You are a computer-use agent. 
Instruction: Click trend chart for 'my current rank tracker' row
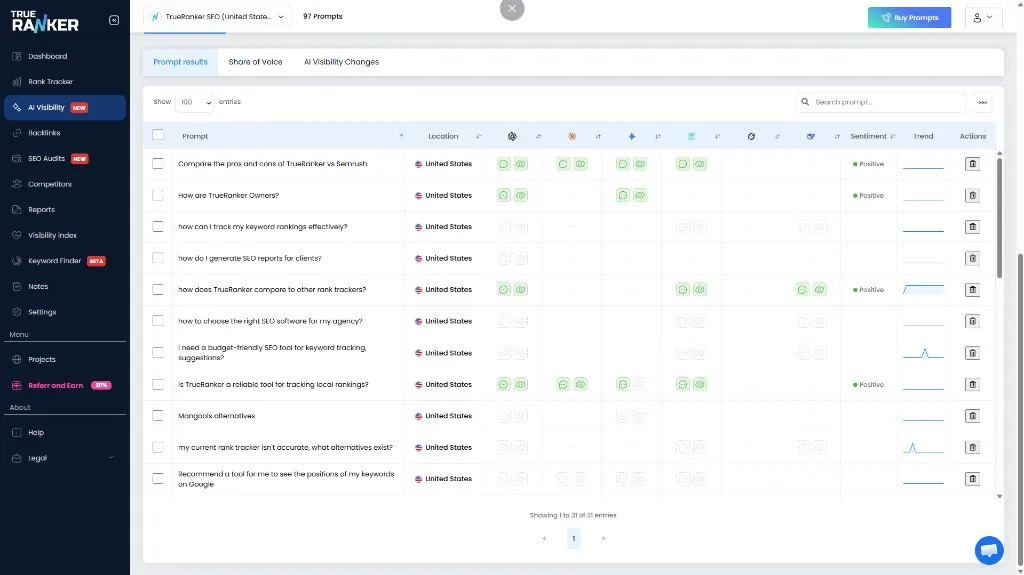coord(923,448)
